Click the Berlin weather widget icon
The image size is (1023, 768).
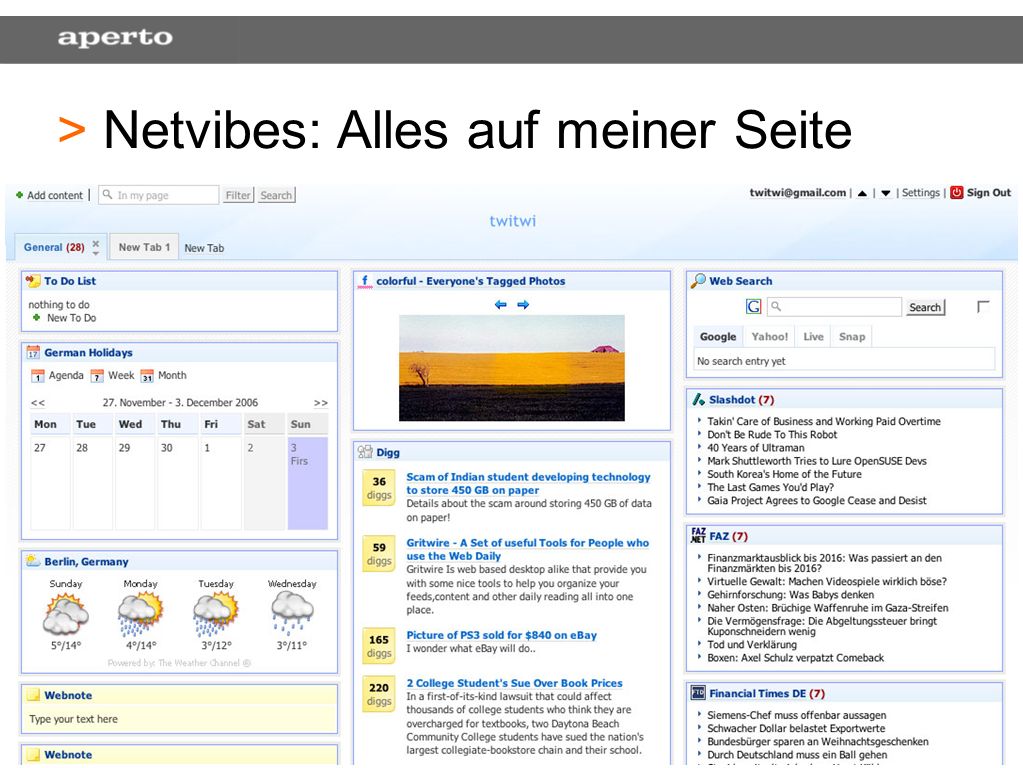click(x=32, y=561)
